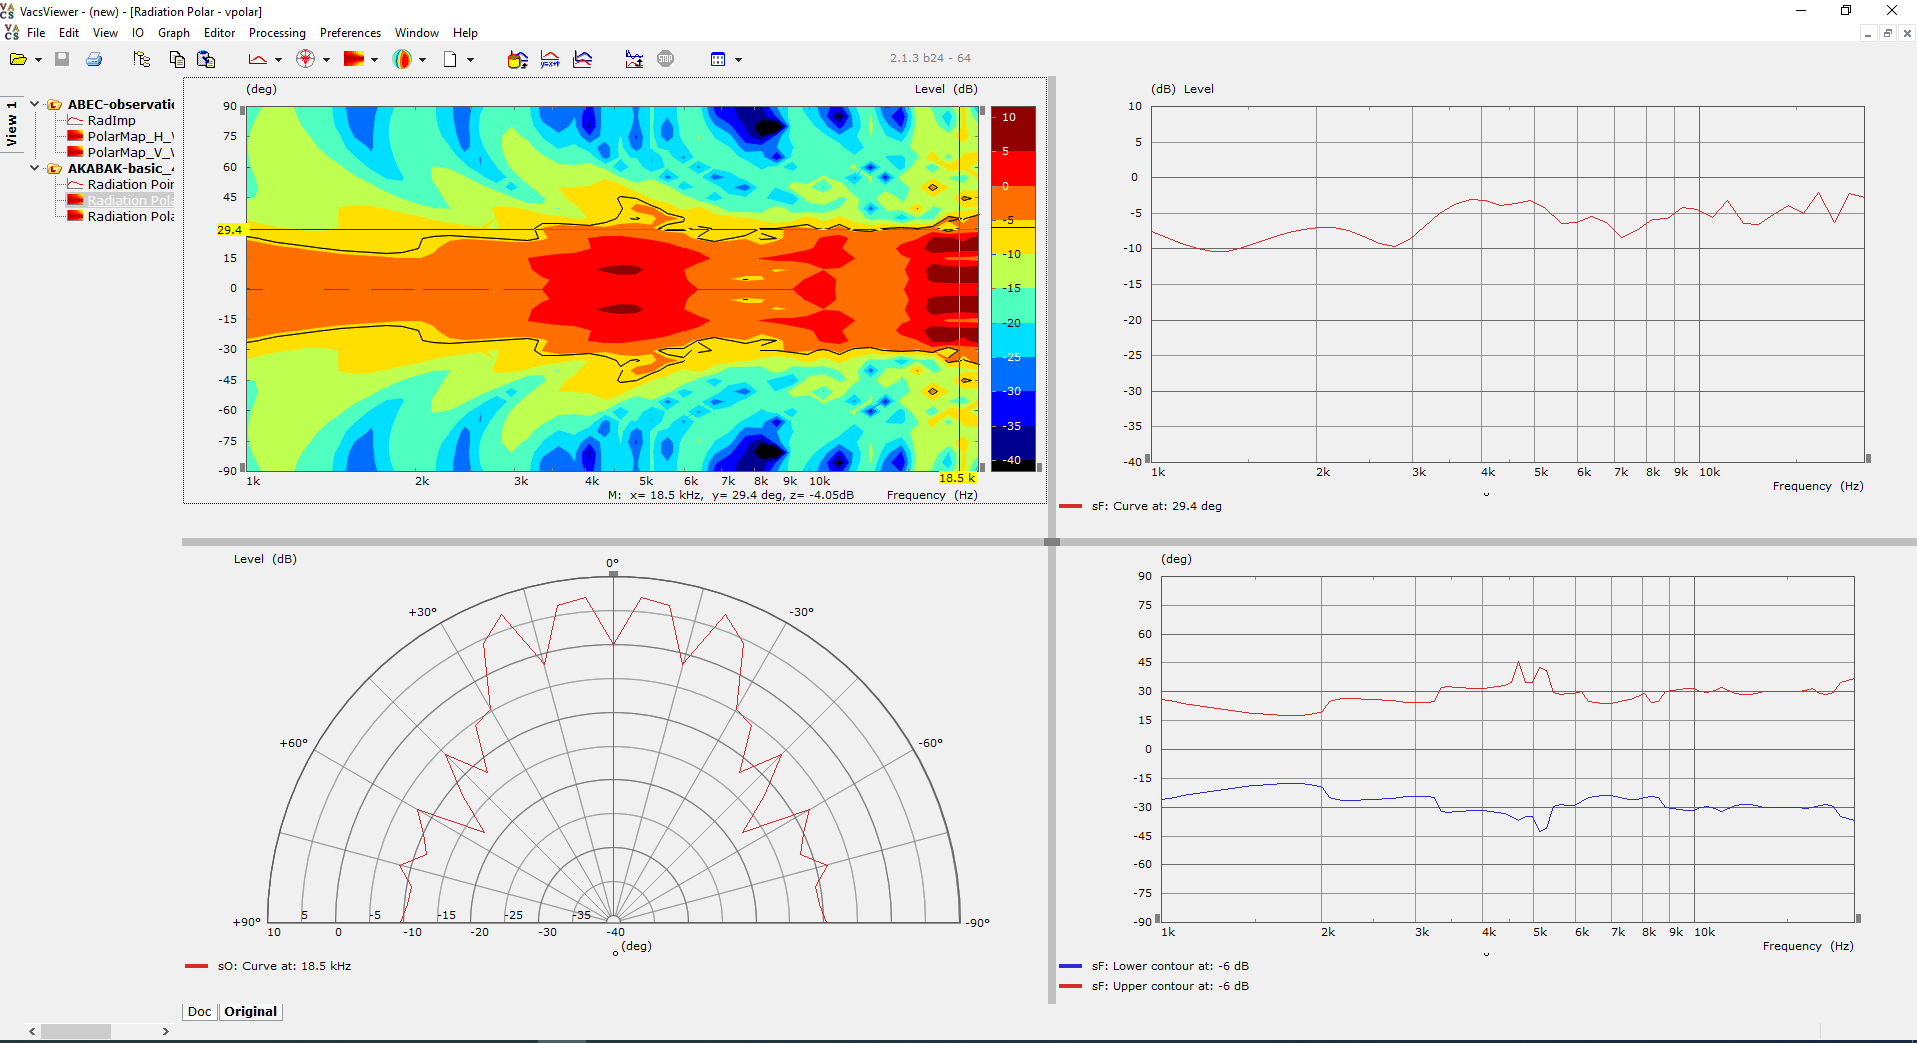
Task: Print using the printer icon
Action: point(94,59)
